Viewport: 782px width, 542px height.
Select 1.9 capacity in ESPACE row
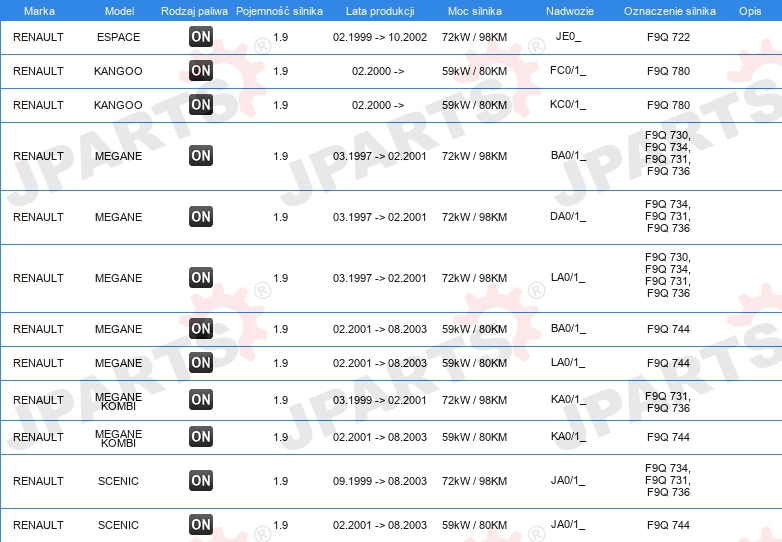281,37
